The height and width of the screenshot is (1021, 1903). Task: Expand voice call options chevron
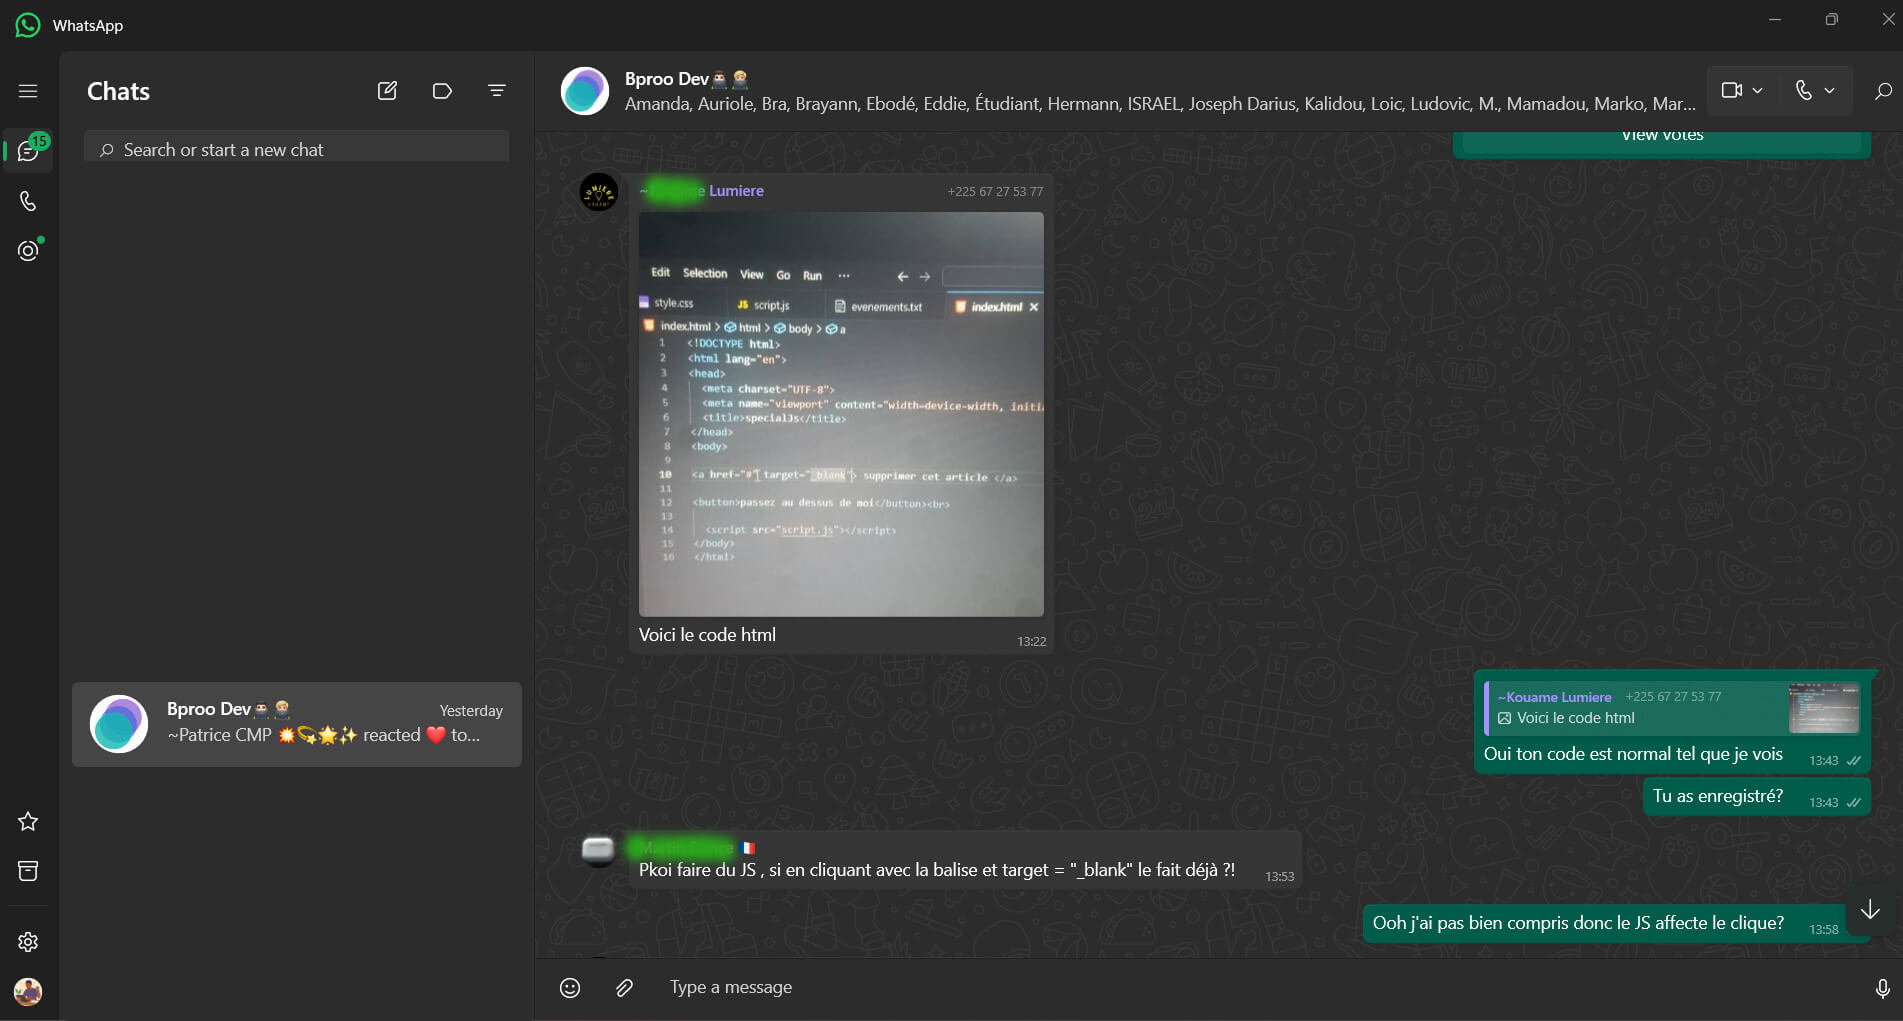coord(1830,91)
